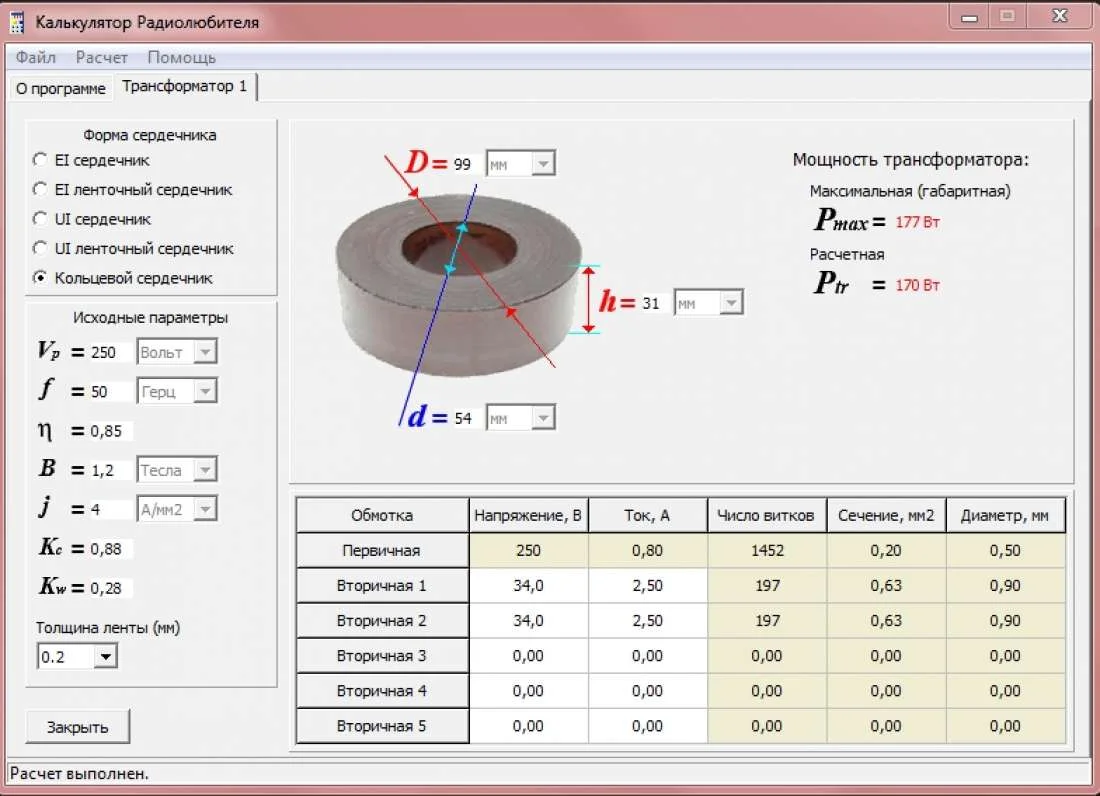Open the мм unit dropdown for D
The height and width of the screenshot is (796, 1100).
(521, 164)
